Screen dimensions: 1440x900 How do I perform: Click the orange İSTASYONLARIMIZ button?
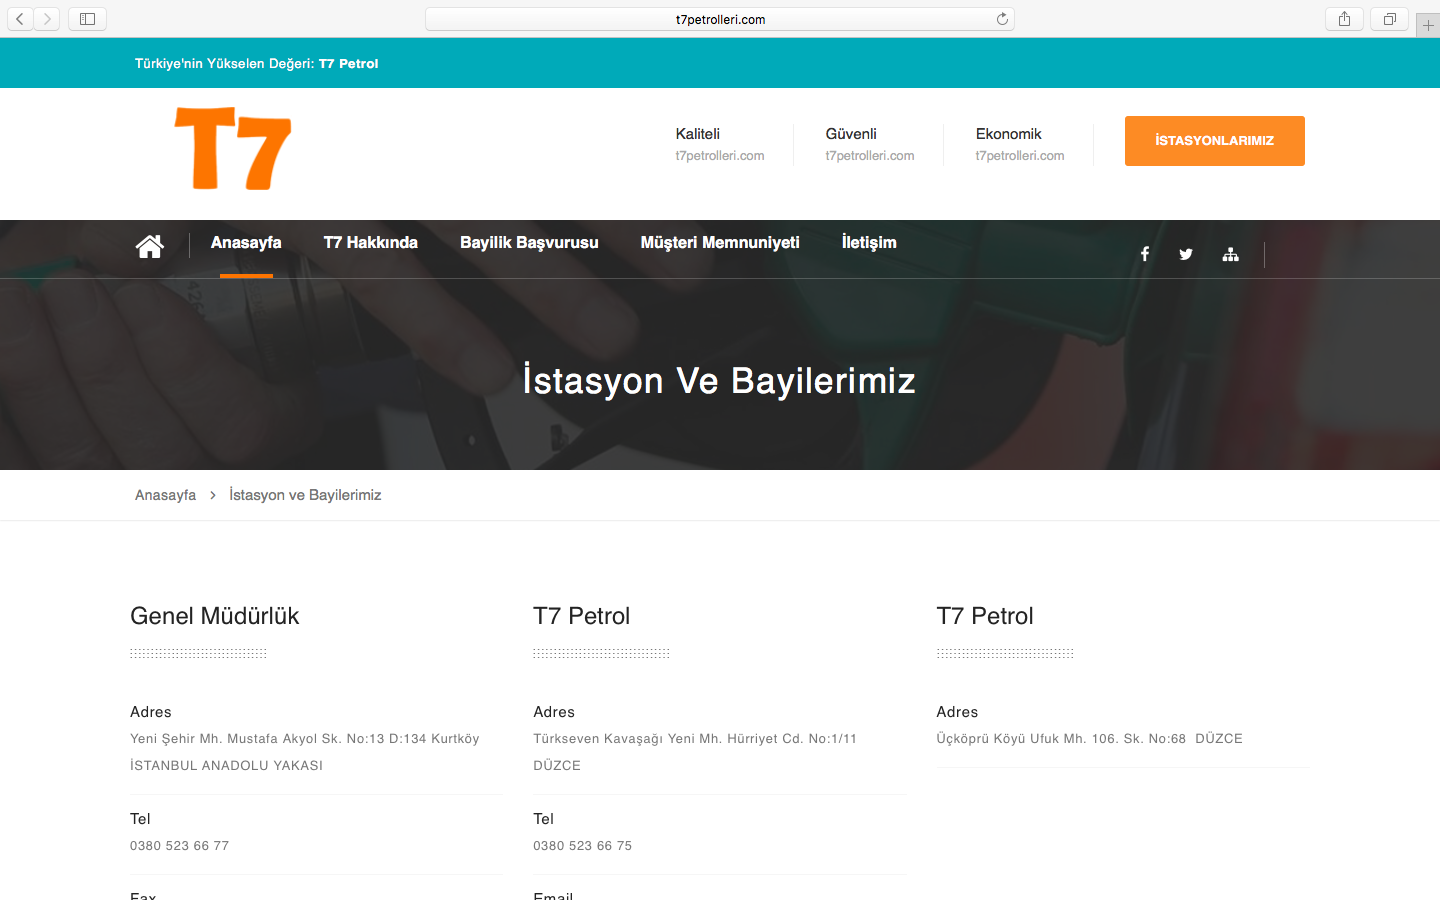(1215, 141)
